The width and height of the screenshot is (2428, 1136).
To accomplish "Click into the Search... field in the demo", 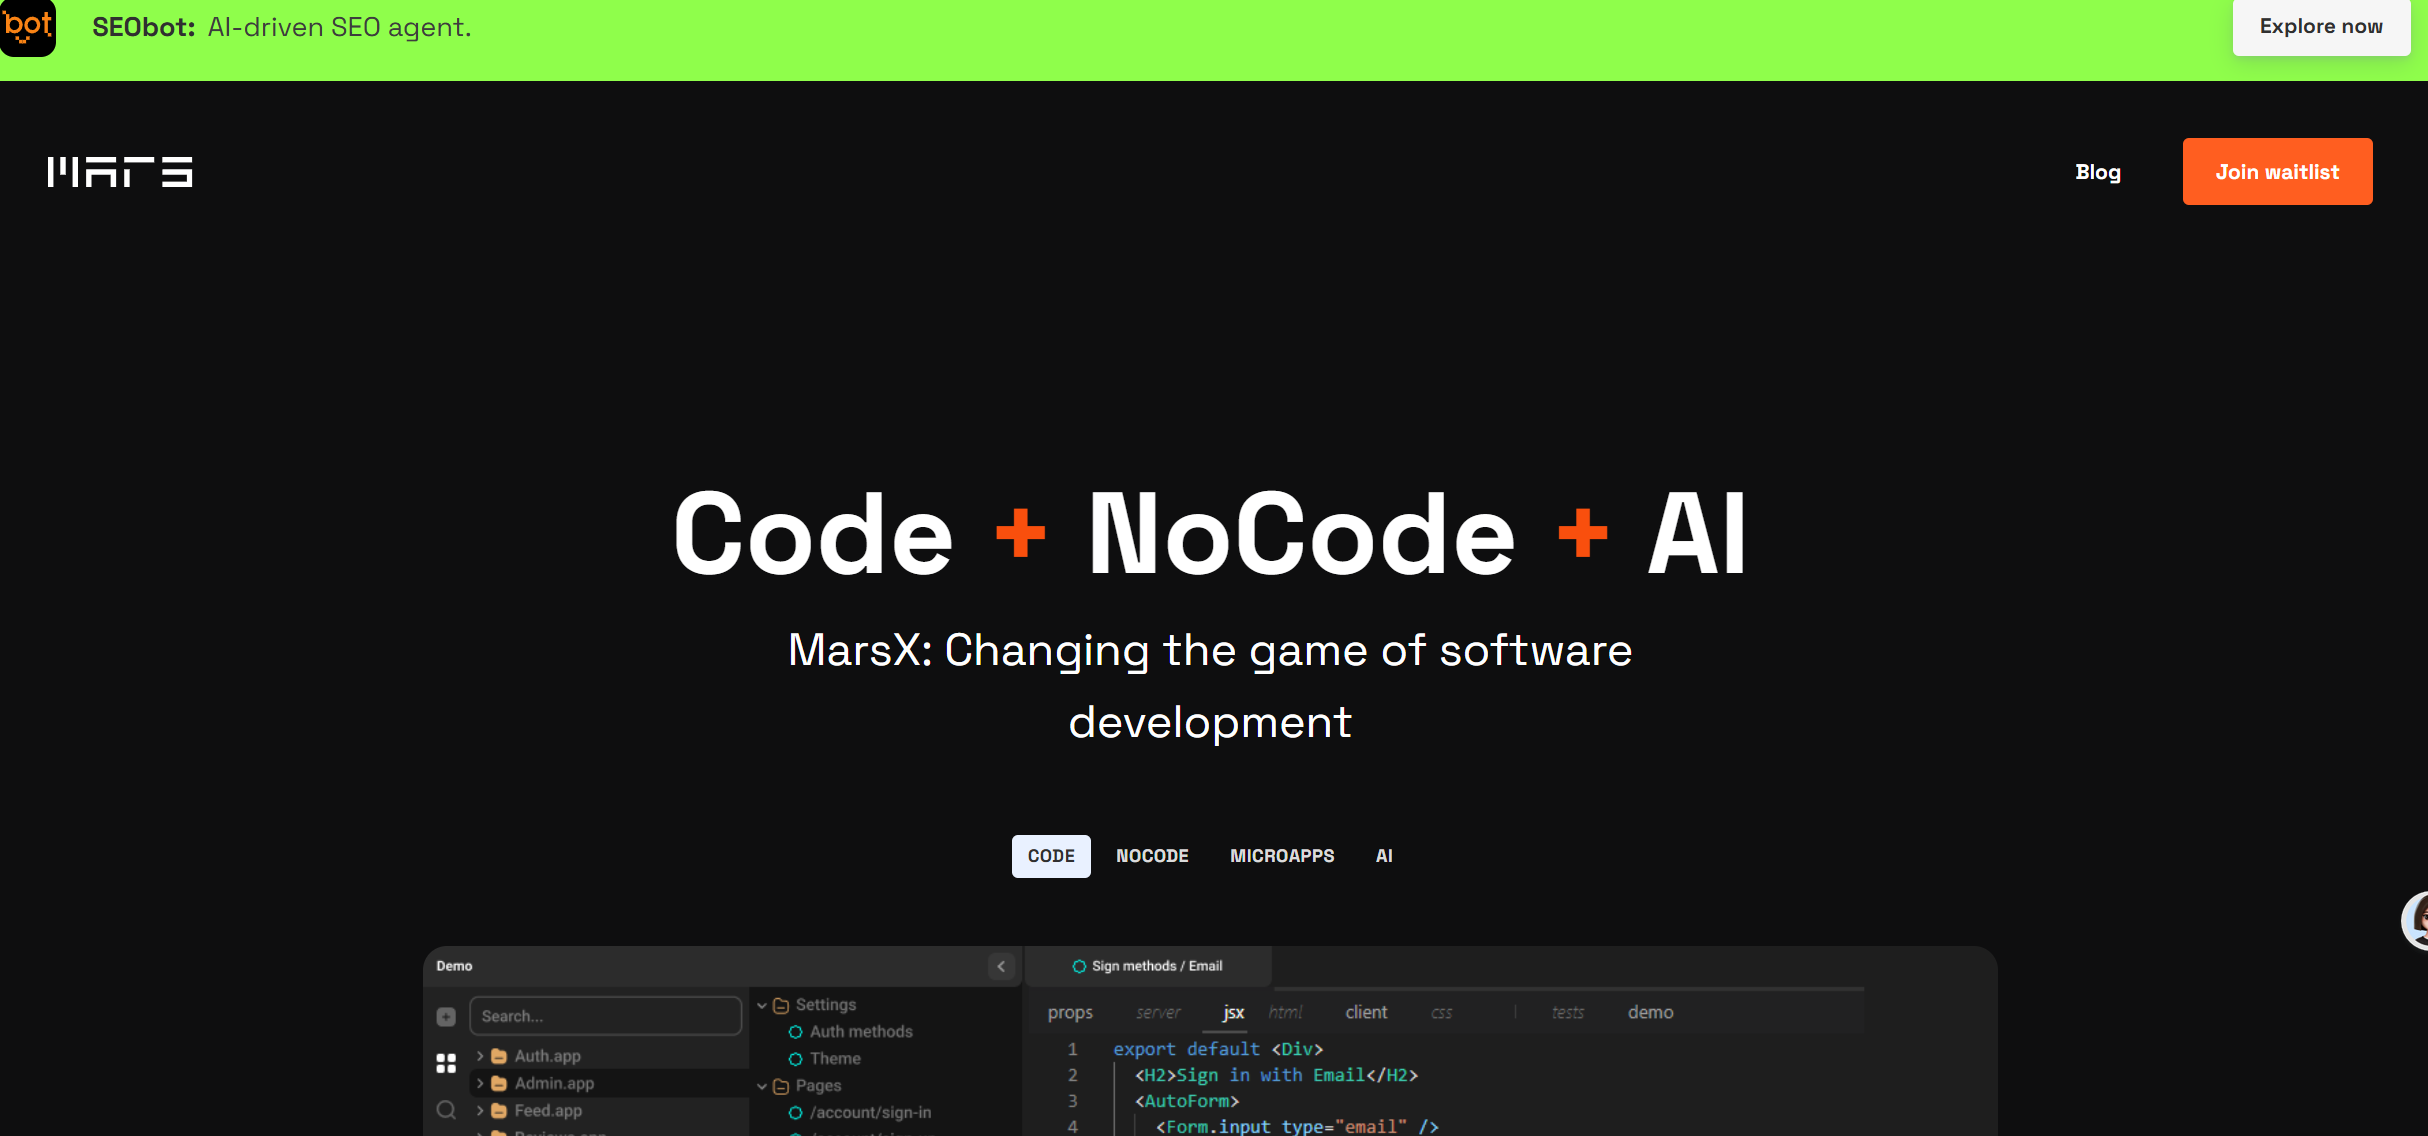I will [x=606, y=1016].
